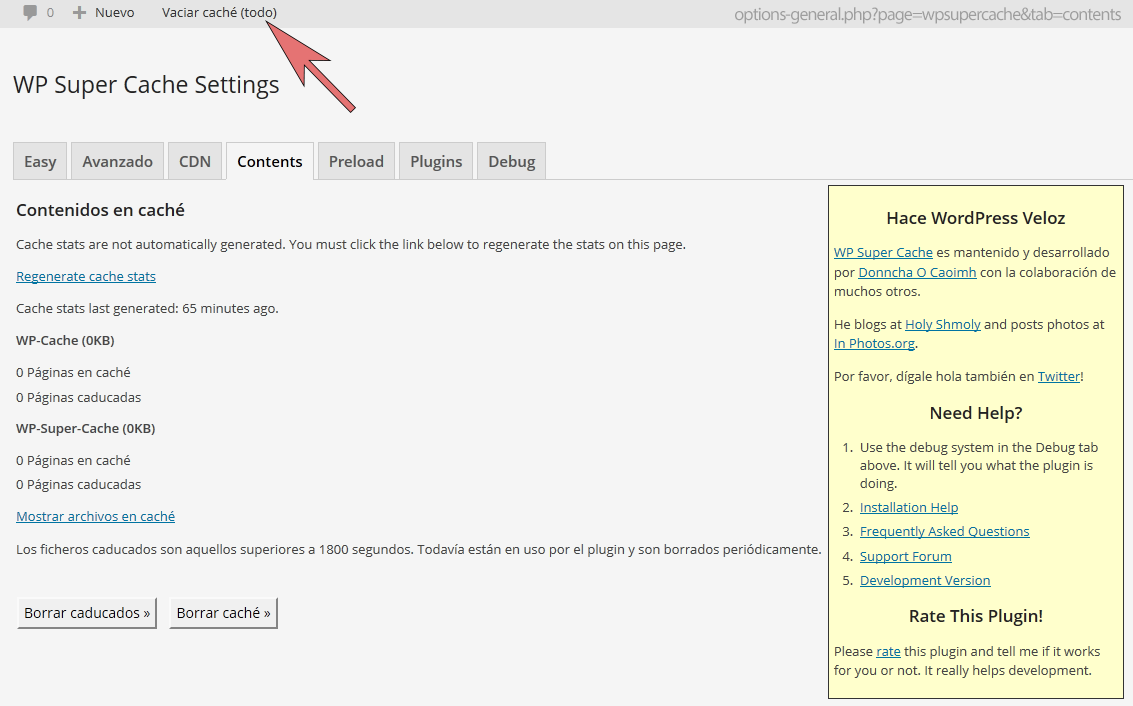Image resolution: width=1133 pixels, height=706 pixels.
Task: Switch to the Easy tab
Action: (40, 161)
